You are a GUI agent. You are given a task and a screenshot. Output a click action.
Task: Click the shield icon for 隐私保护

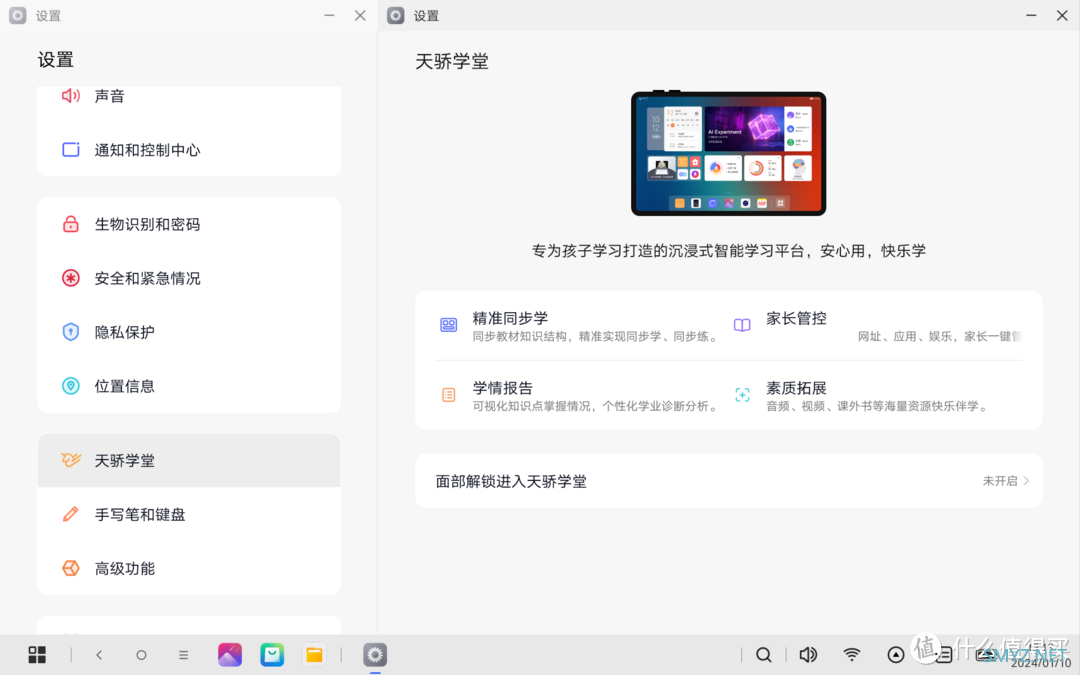coord(71,332)
